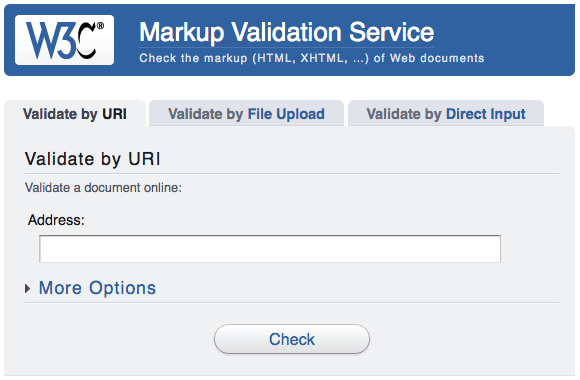
Task: Select the Validate by URI tab
Action: [75, 114]
